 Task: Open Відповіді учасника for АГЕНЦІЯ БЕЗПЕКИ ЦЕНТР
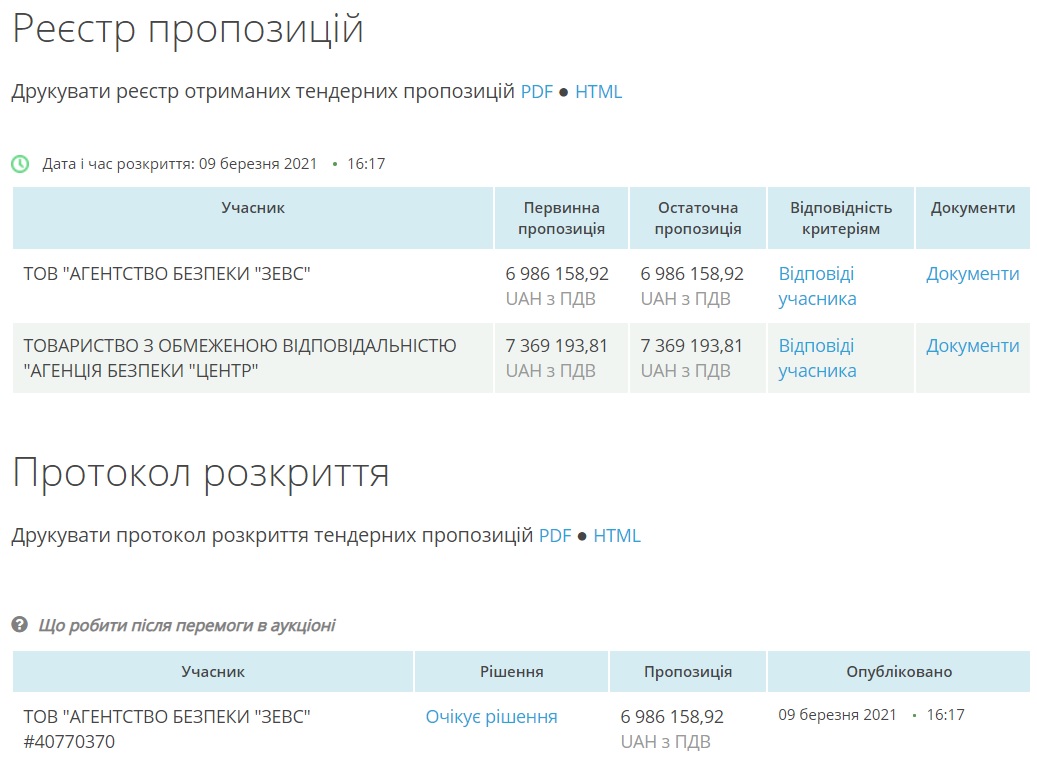point(817,358)
